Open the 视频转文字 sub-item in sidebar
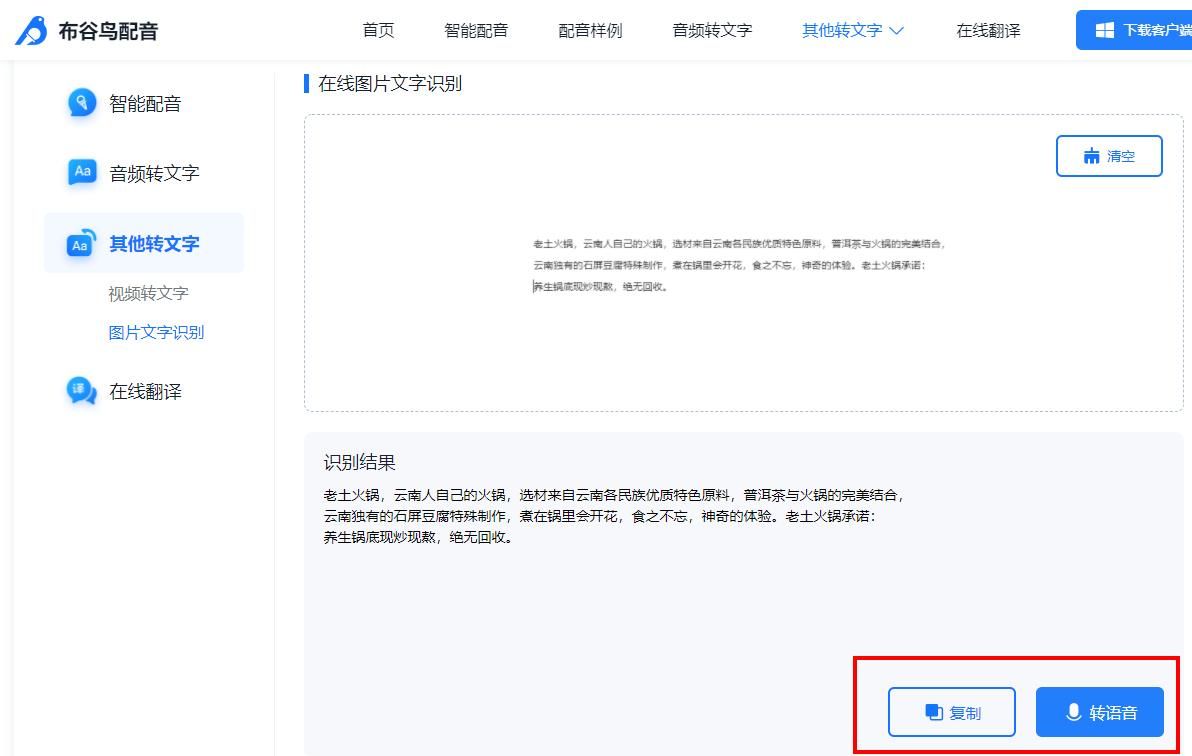1192x756 pixels. (x=148, y=294)
